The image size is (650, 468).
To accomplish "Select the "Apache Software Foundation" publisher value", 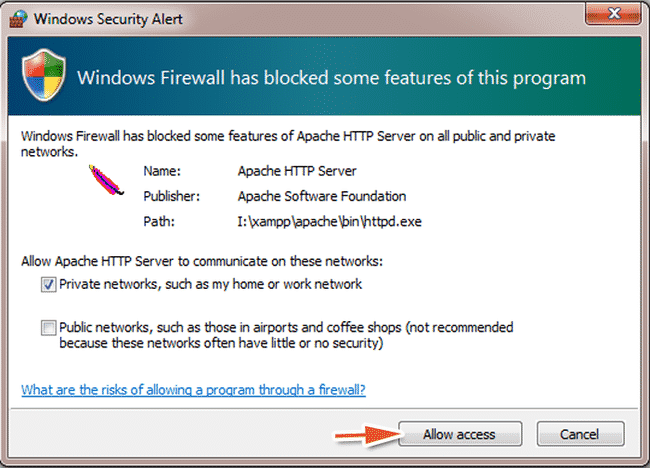I will point(322,196).
